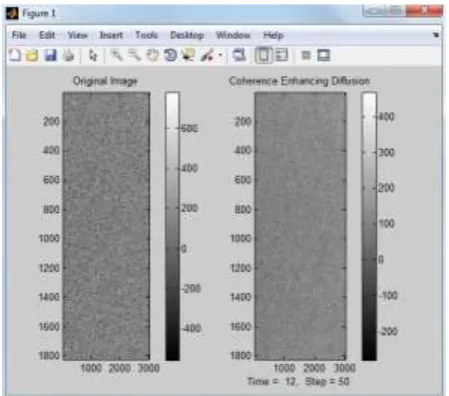Close the Figure 1 window
Image resolution: width=449 pixels, height=396 pixels.
(424, 11)
